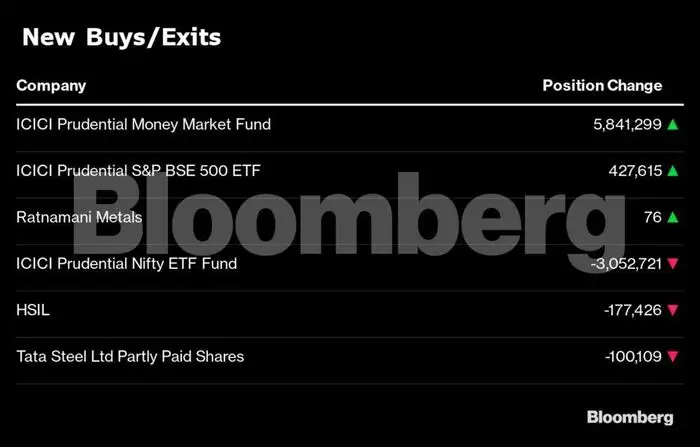The image size is (700, 447).
Task: Click the 5,841,299 position change value
Action: tap(625, 125)
